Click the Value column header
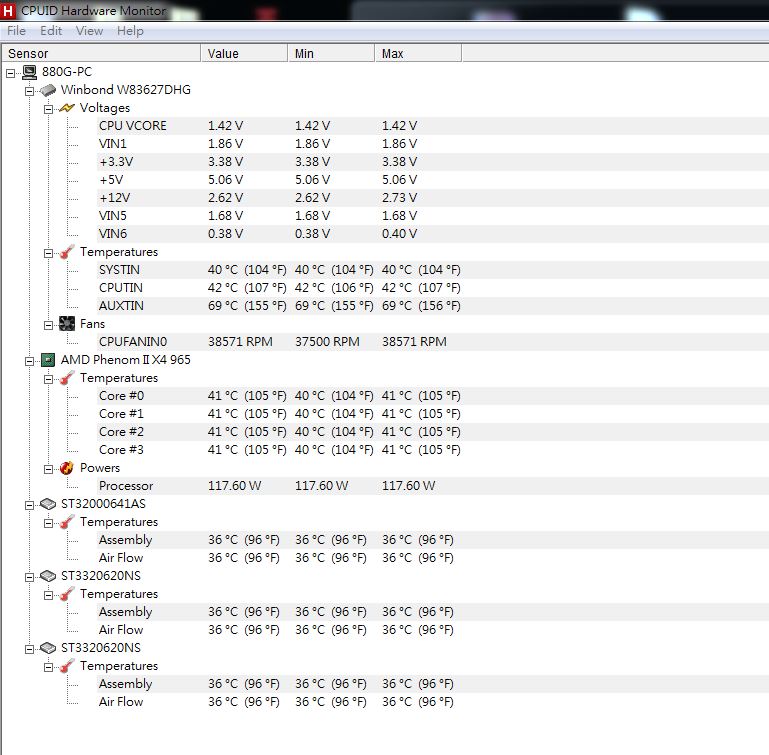Viewport: 769px width, 755px height. coord(244,53)
